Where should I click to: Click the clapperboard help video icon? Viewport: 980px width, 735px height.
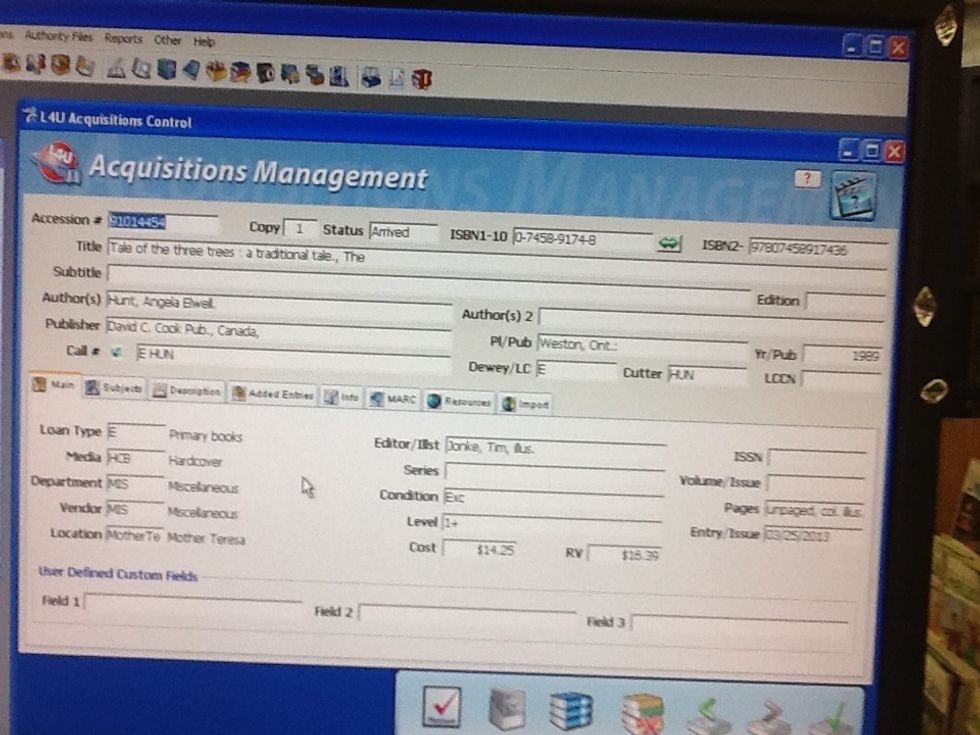tap(852, 194)
